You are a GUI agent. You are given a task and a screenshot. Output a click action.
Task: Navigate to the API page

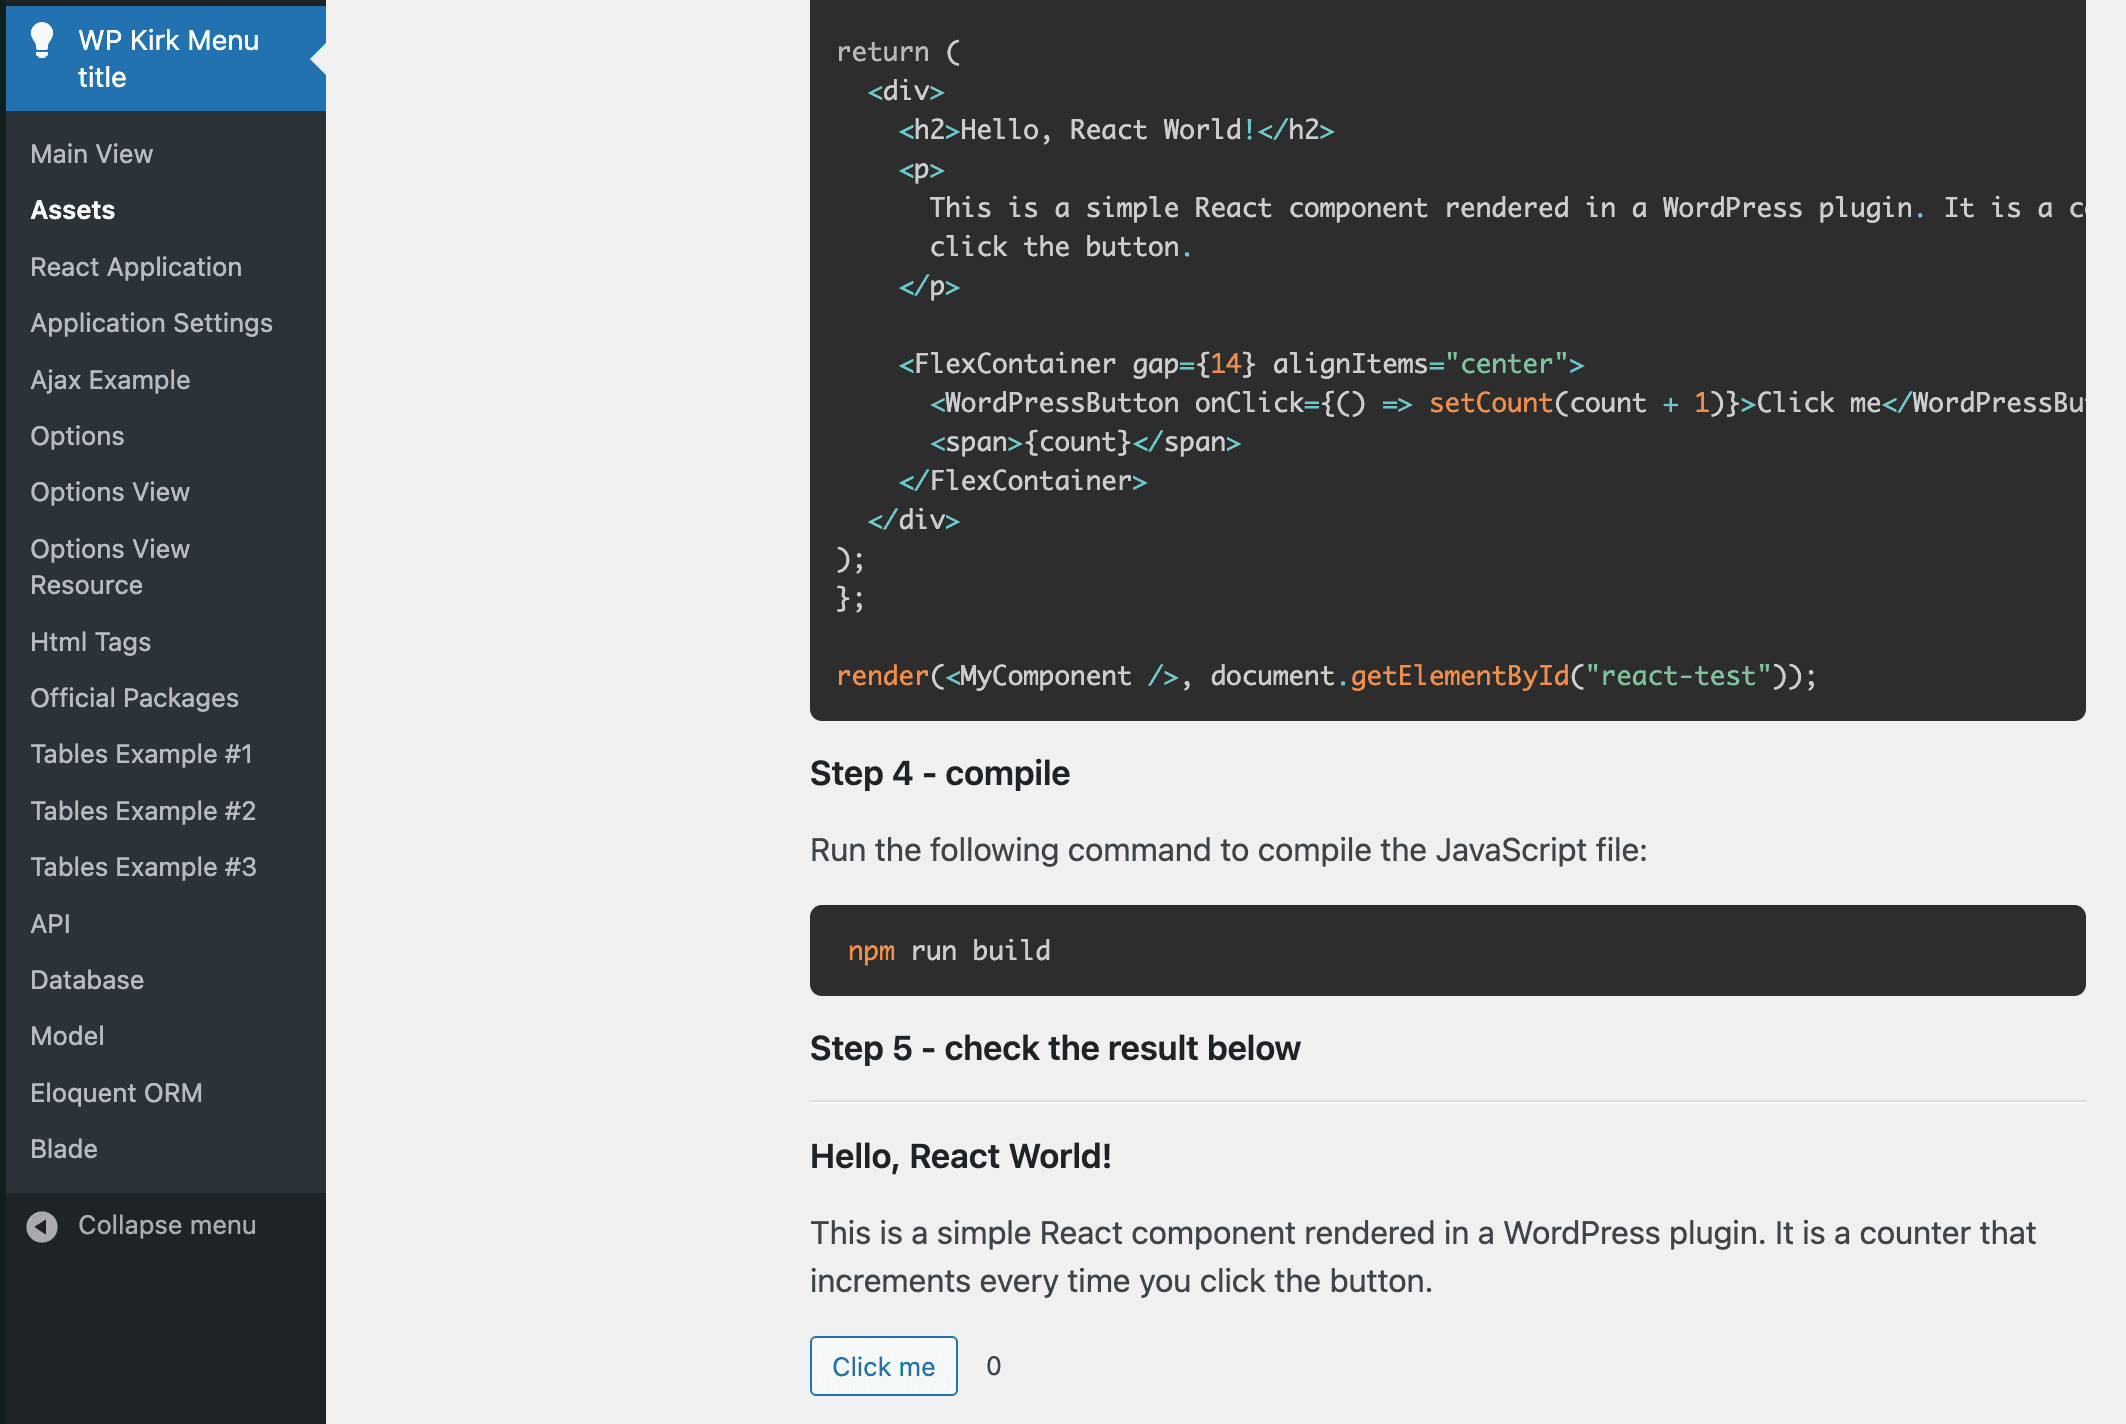(49, 923)
